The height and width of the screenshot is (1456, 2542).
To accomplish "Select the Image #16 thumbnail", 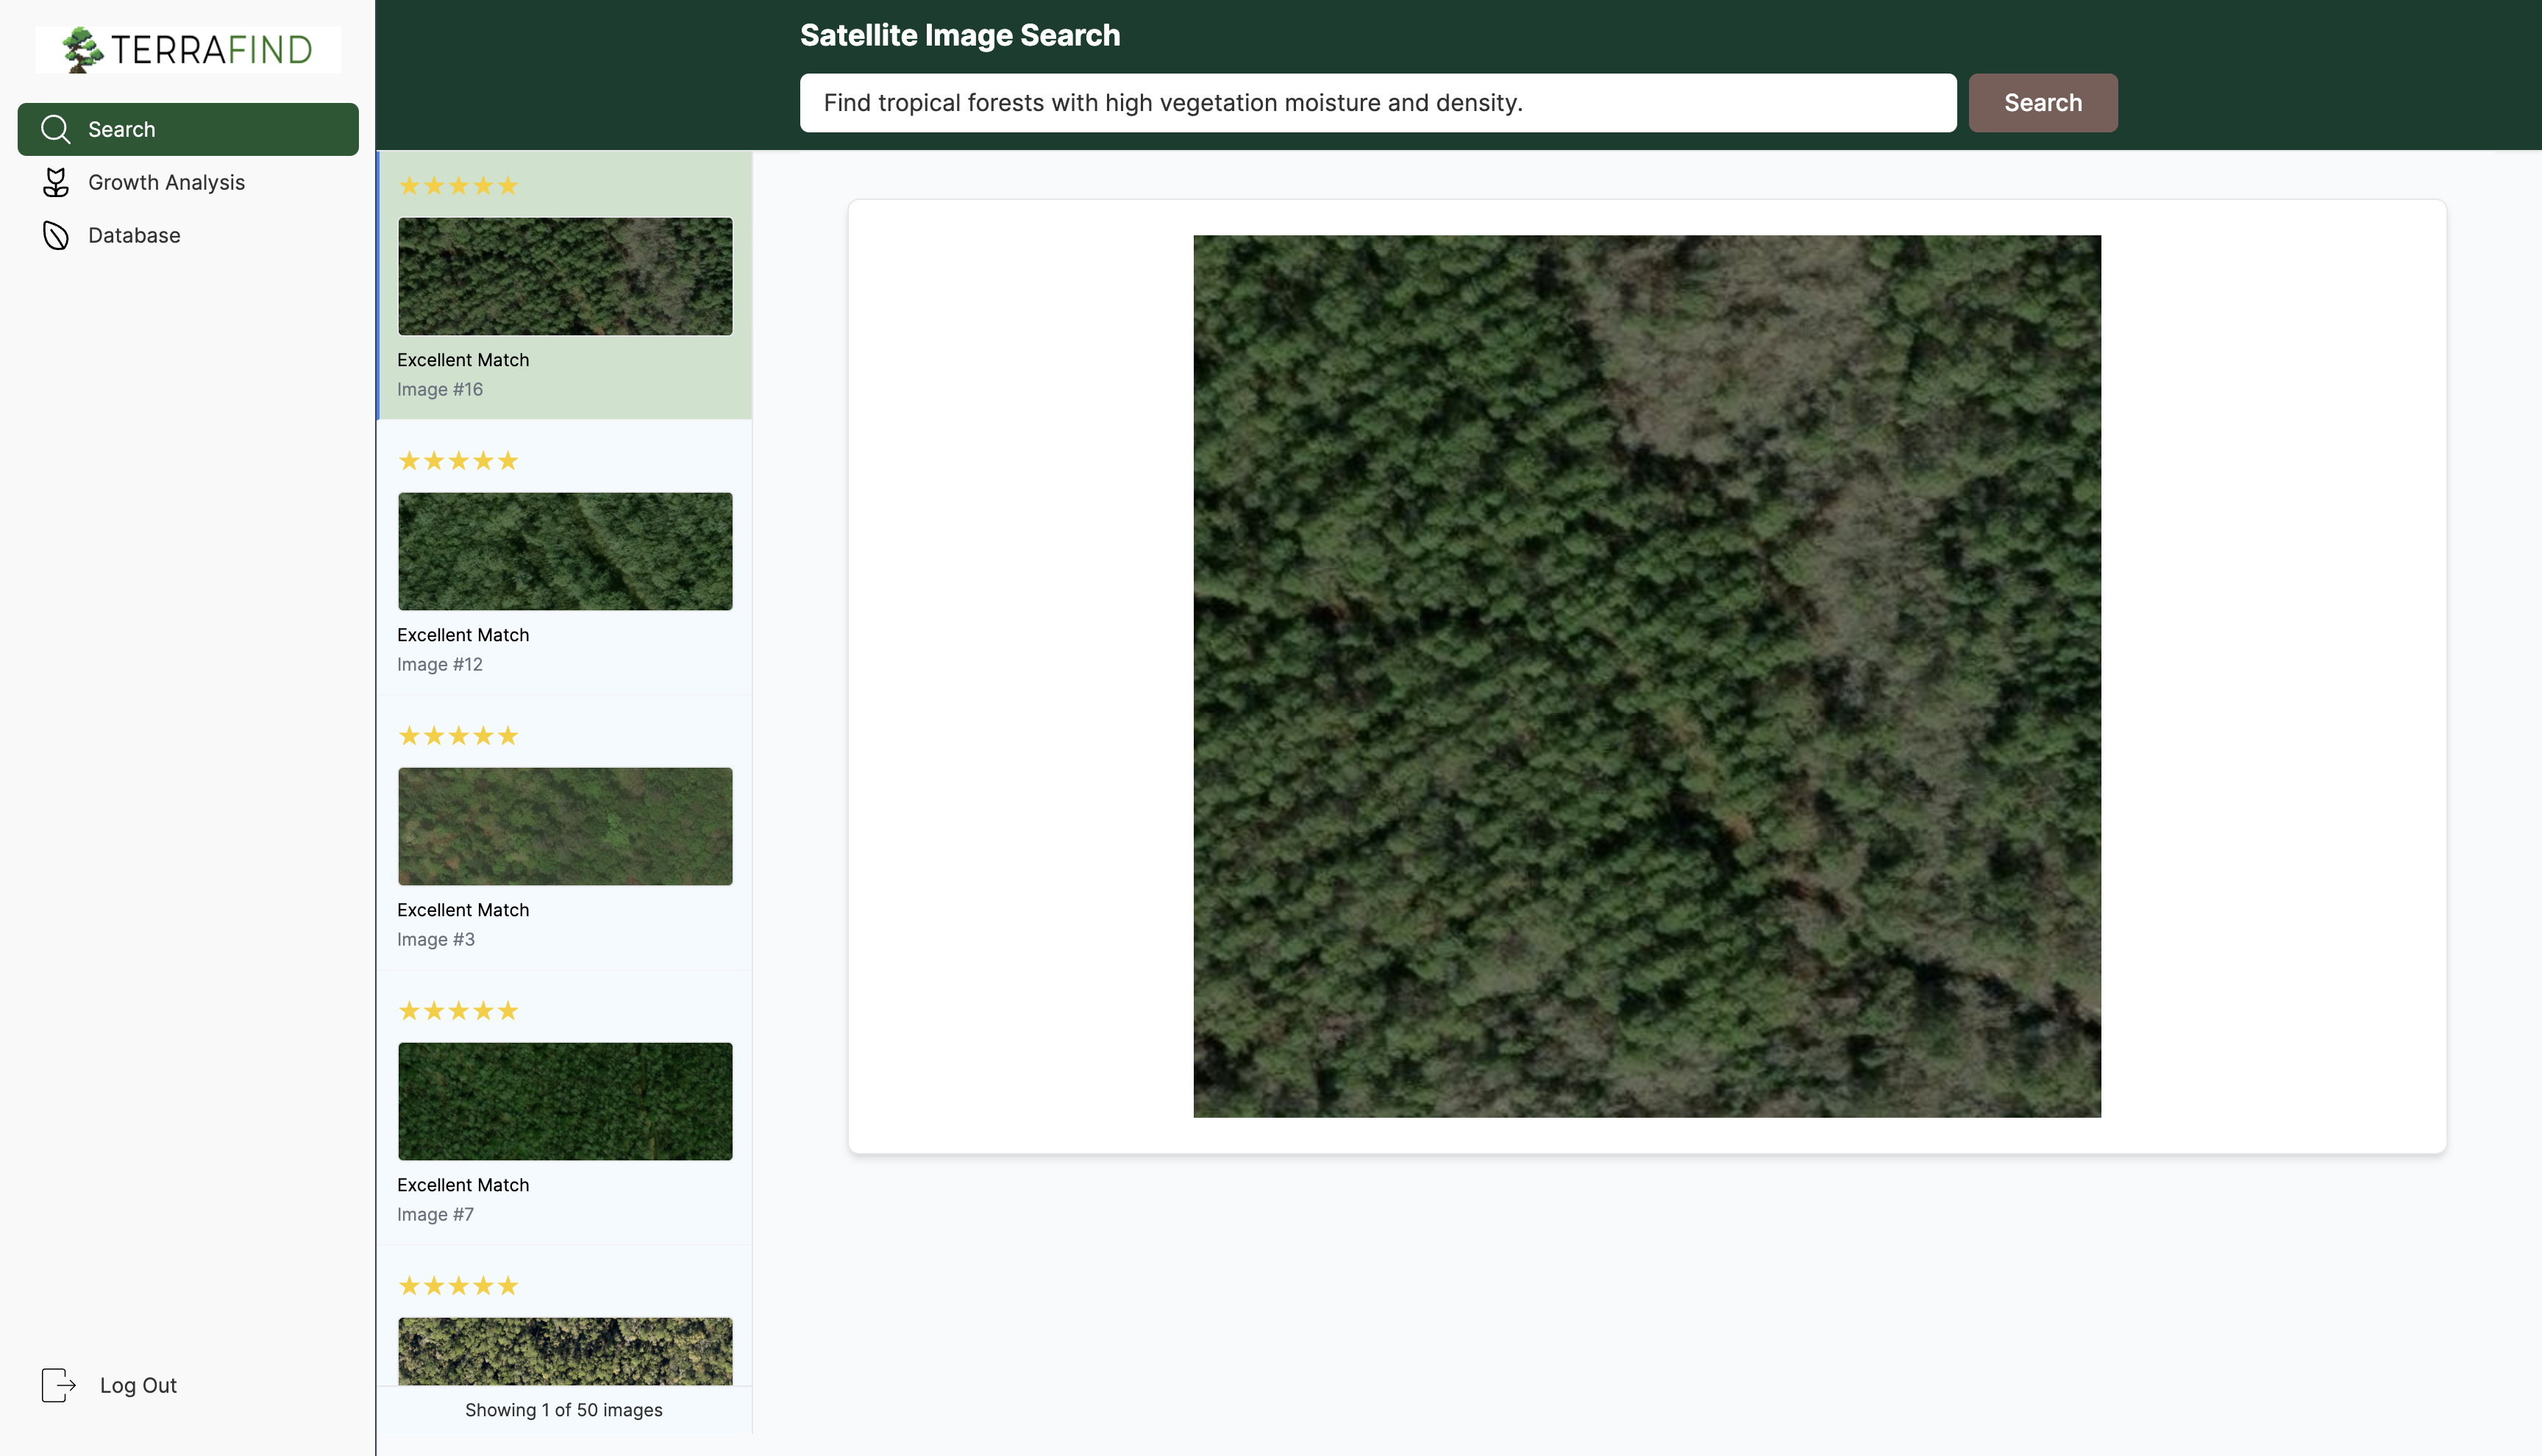I will [565, 276].
